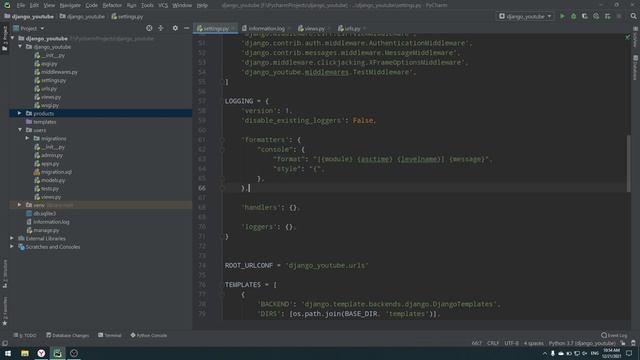The width and height of the screenshot is (640, 360).
Task: Open models.py under users folder
Action: coord(50,180)
